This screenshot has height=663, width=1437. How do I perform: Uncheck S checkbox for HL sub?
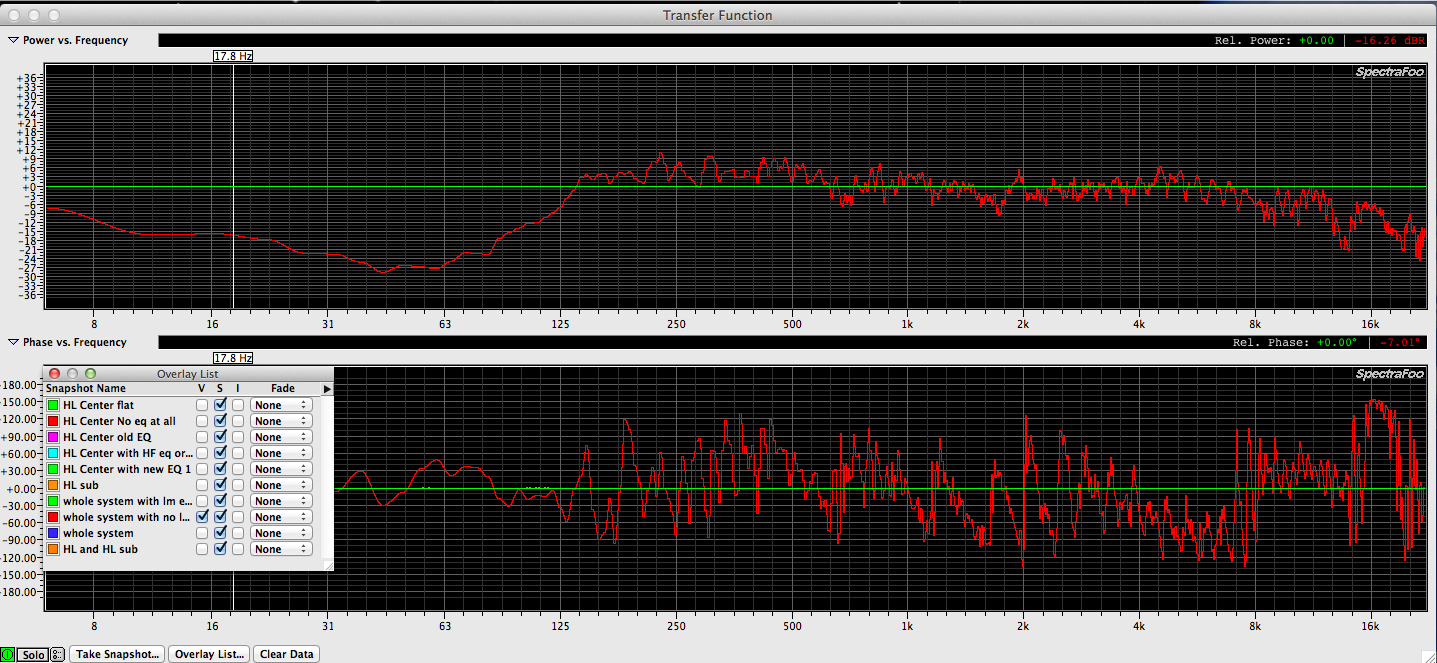220,485
